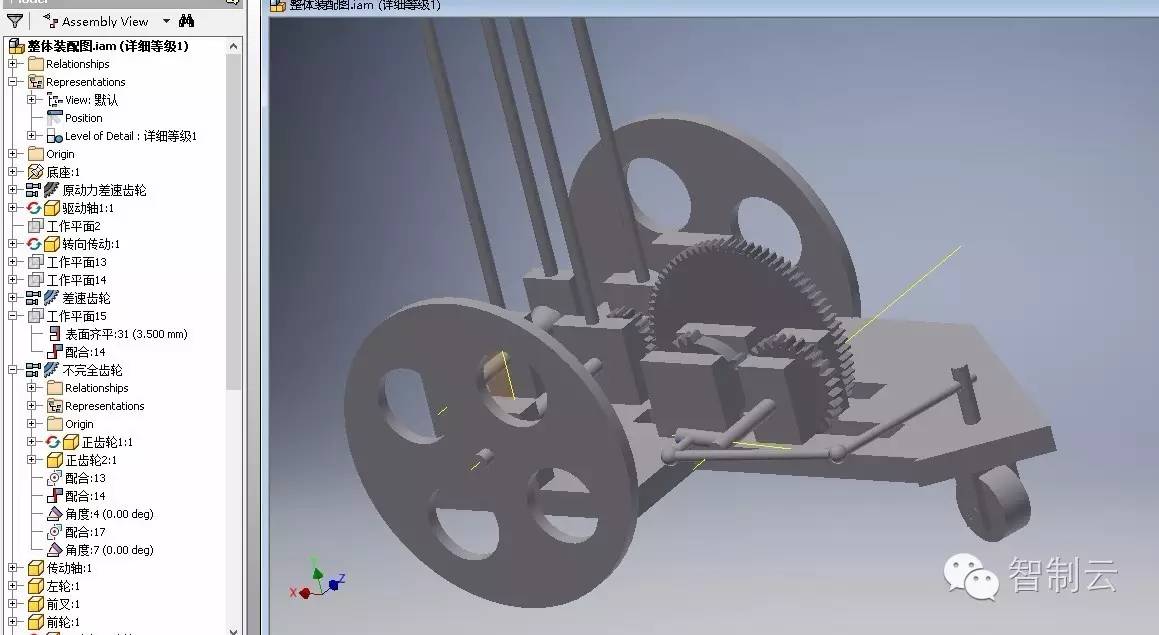
Task: Expand the top-level Relationships folder
Action: [x=13, y=64]
